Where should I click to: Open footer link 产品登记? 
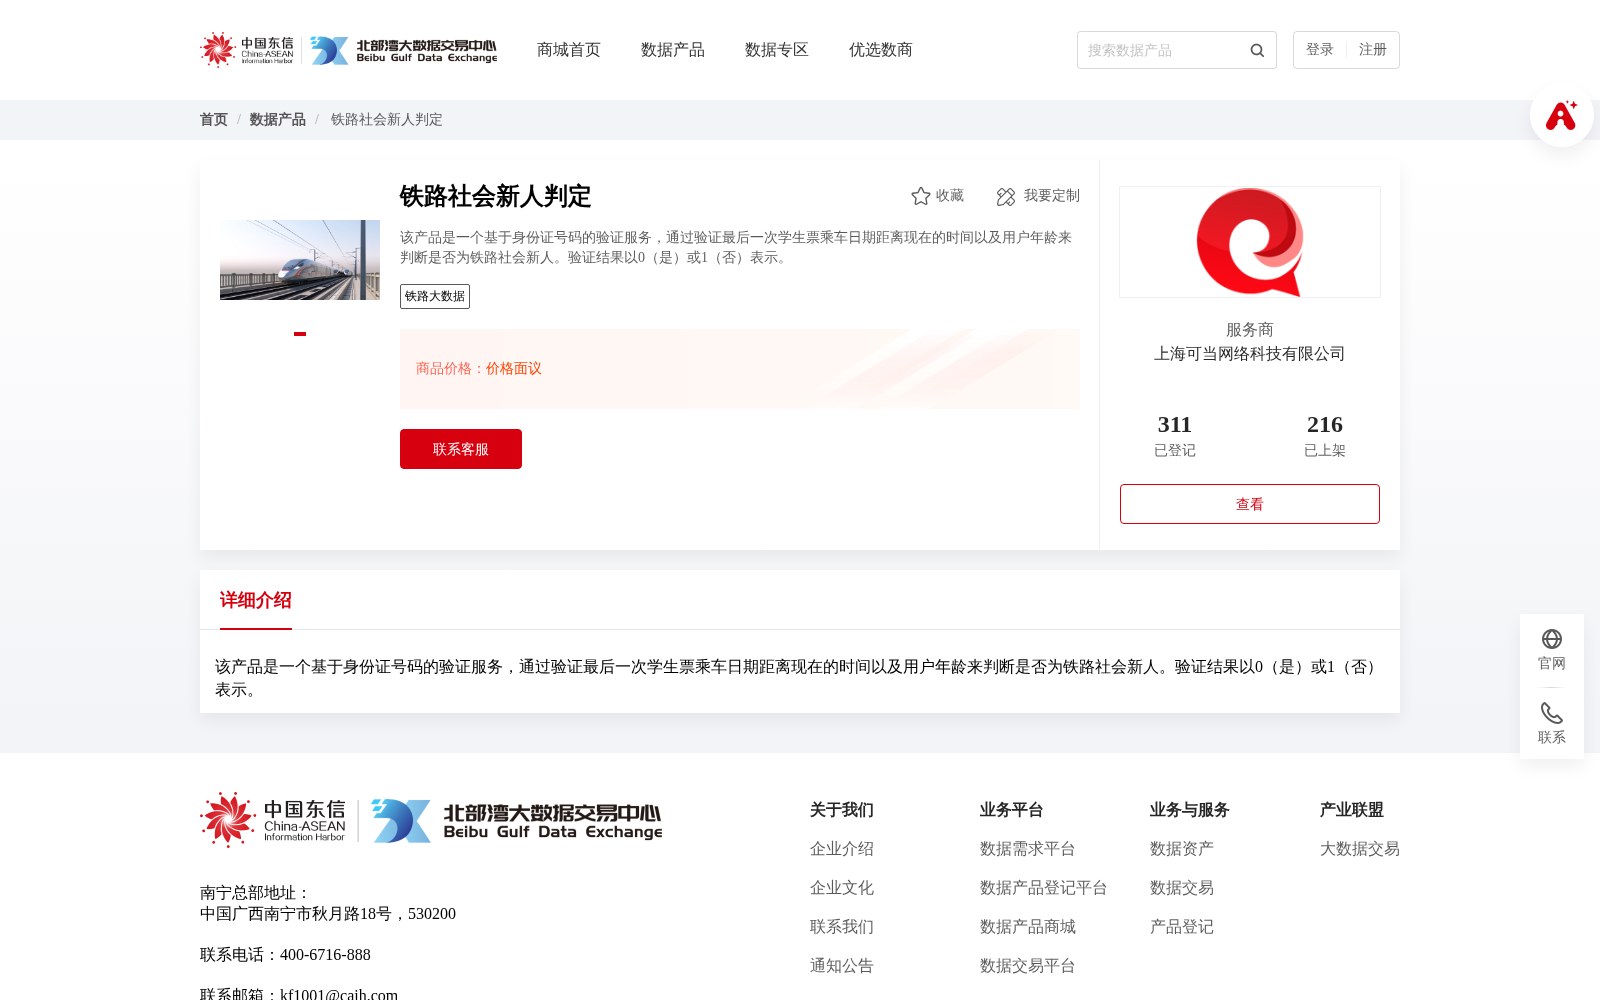(1182, 927)
